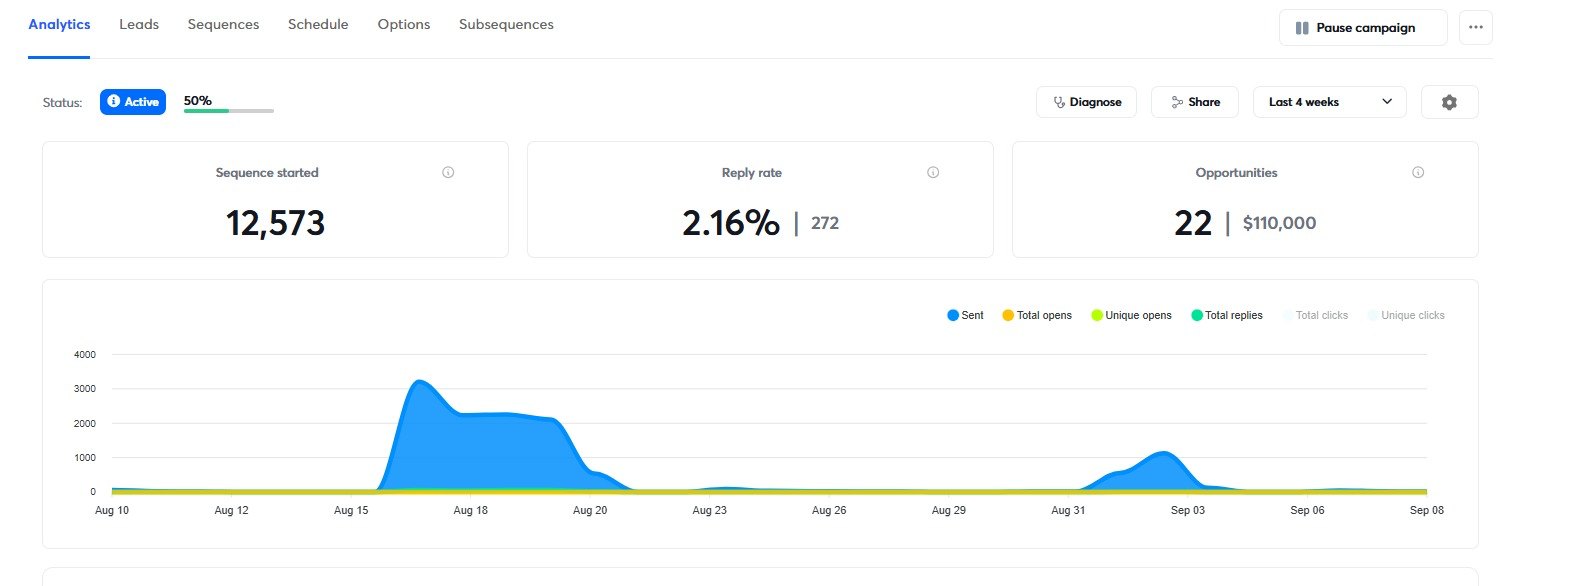Click the Aug 10 axis label
The width and height of the screenshot is (1571, 586).
(x=112, y=510)
